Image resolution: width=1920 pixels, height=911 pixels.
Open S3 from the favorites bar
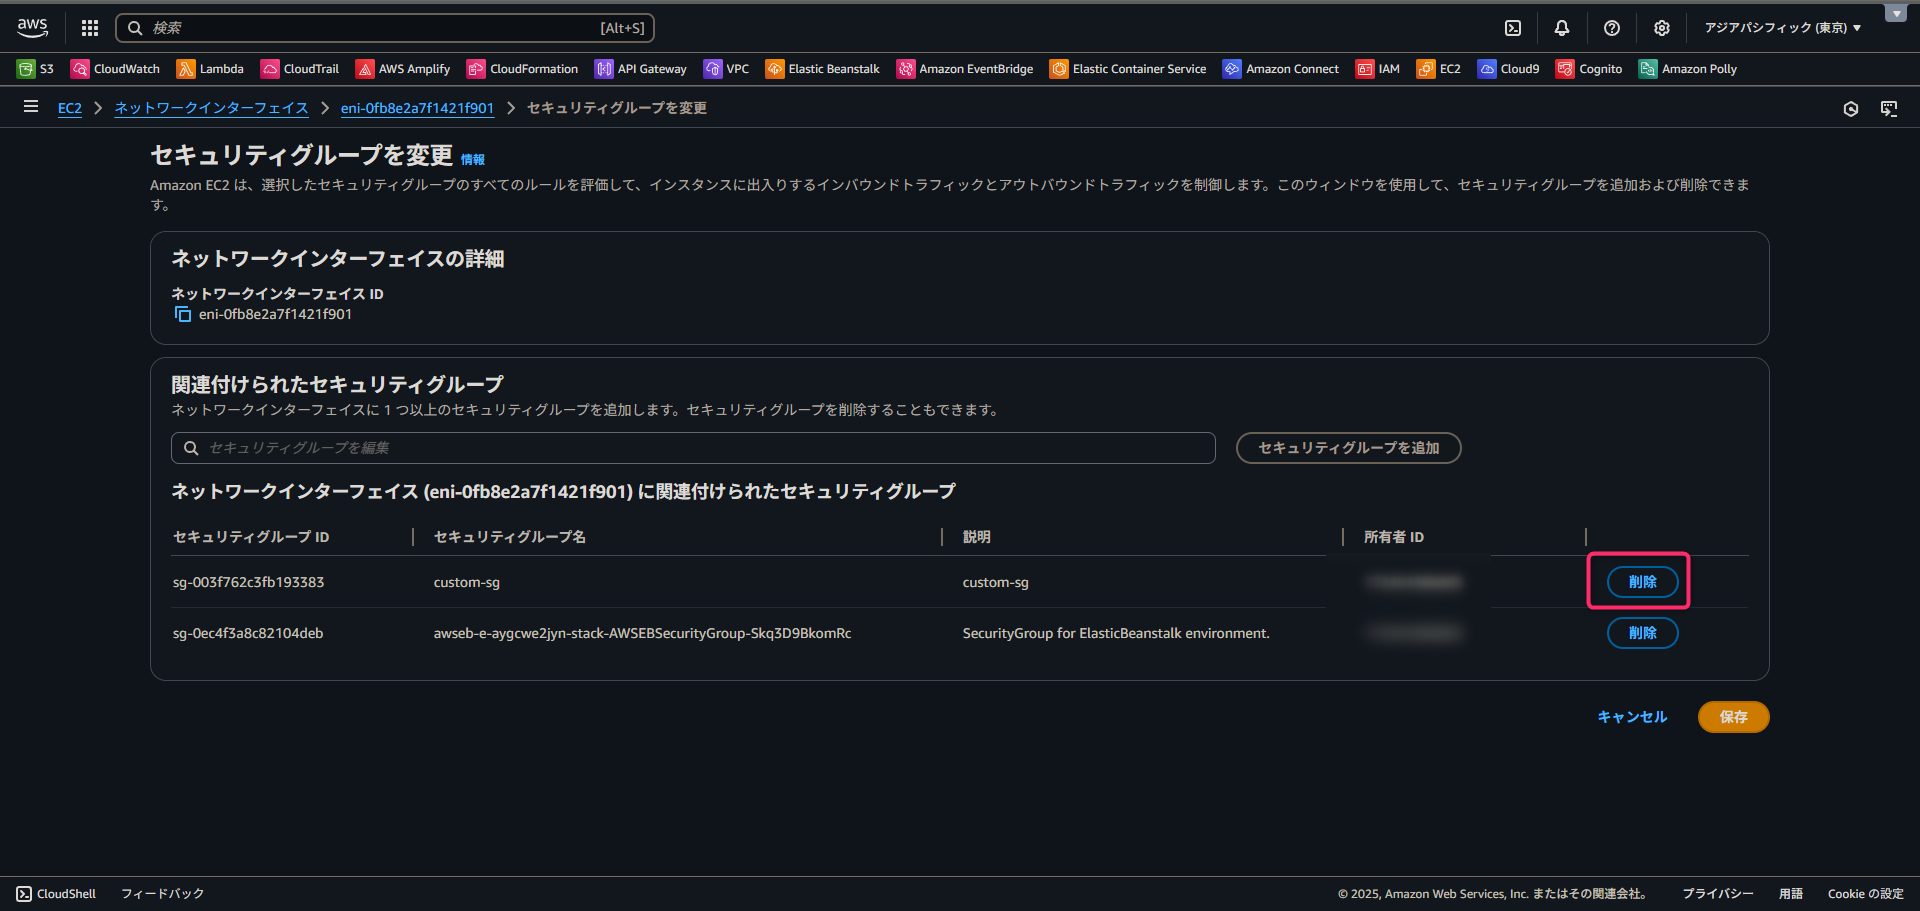coord(35,69)
